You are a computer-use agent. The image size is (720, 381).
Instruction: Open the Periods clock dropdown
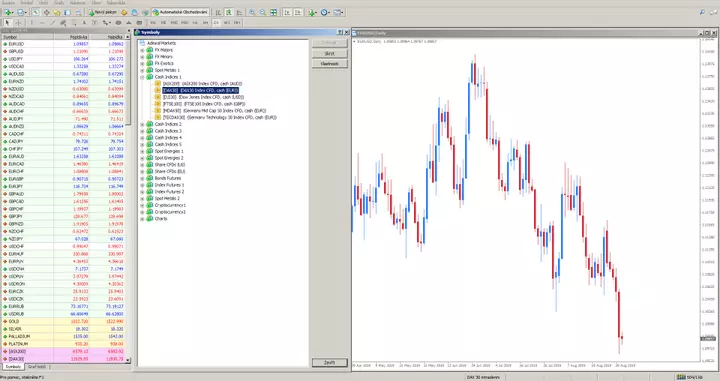coord(325,12)
